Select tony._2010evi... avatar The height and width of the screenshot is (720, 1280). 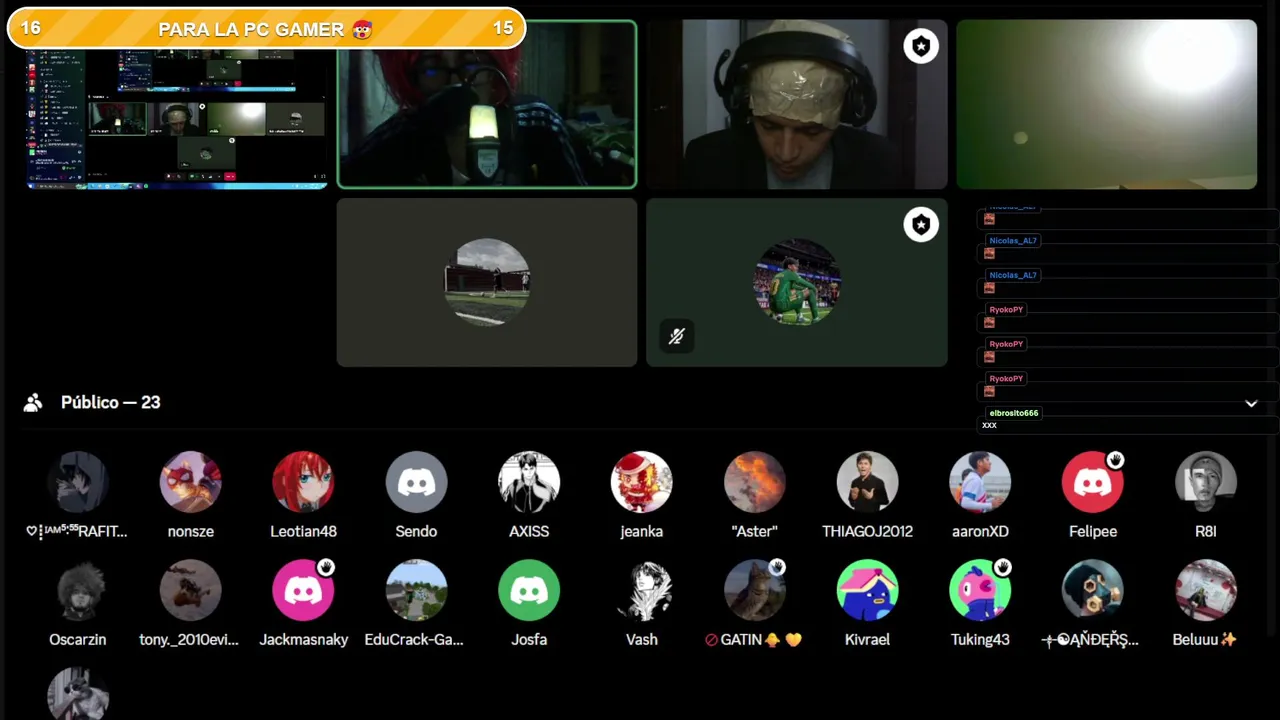[x=190, y=590]
